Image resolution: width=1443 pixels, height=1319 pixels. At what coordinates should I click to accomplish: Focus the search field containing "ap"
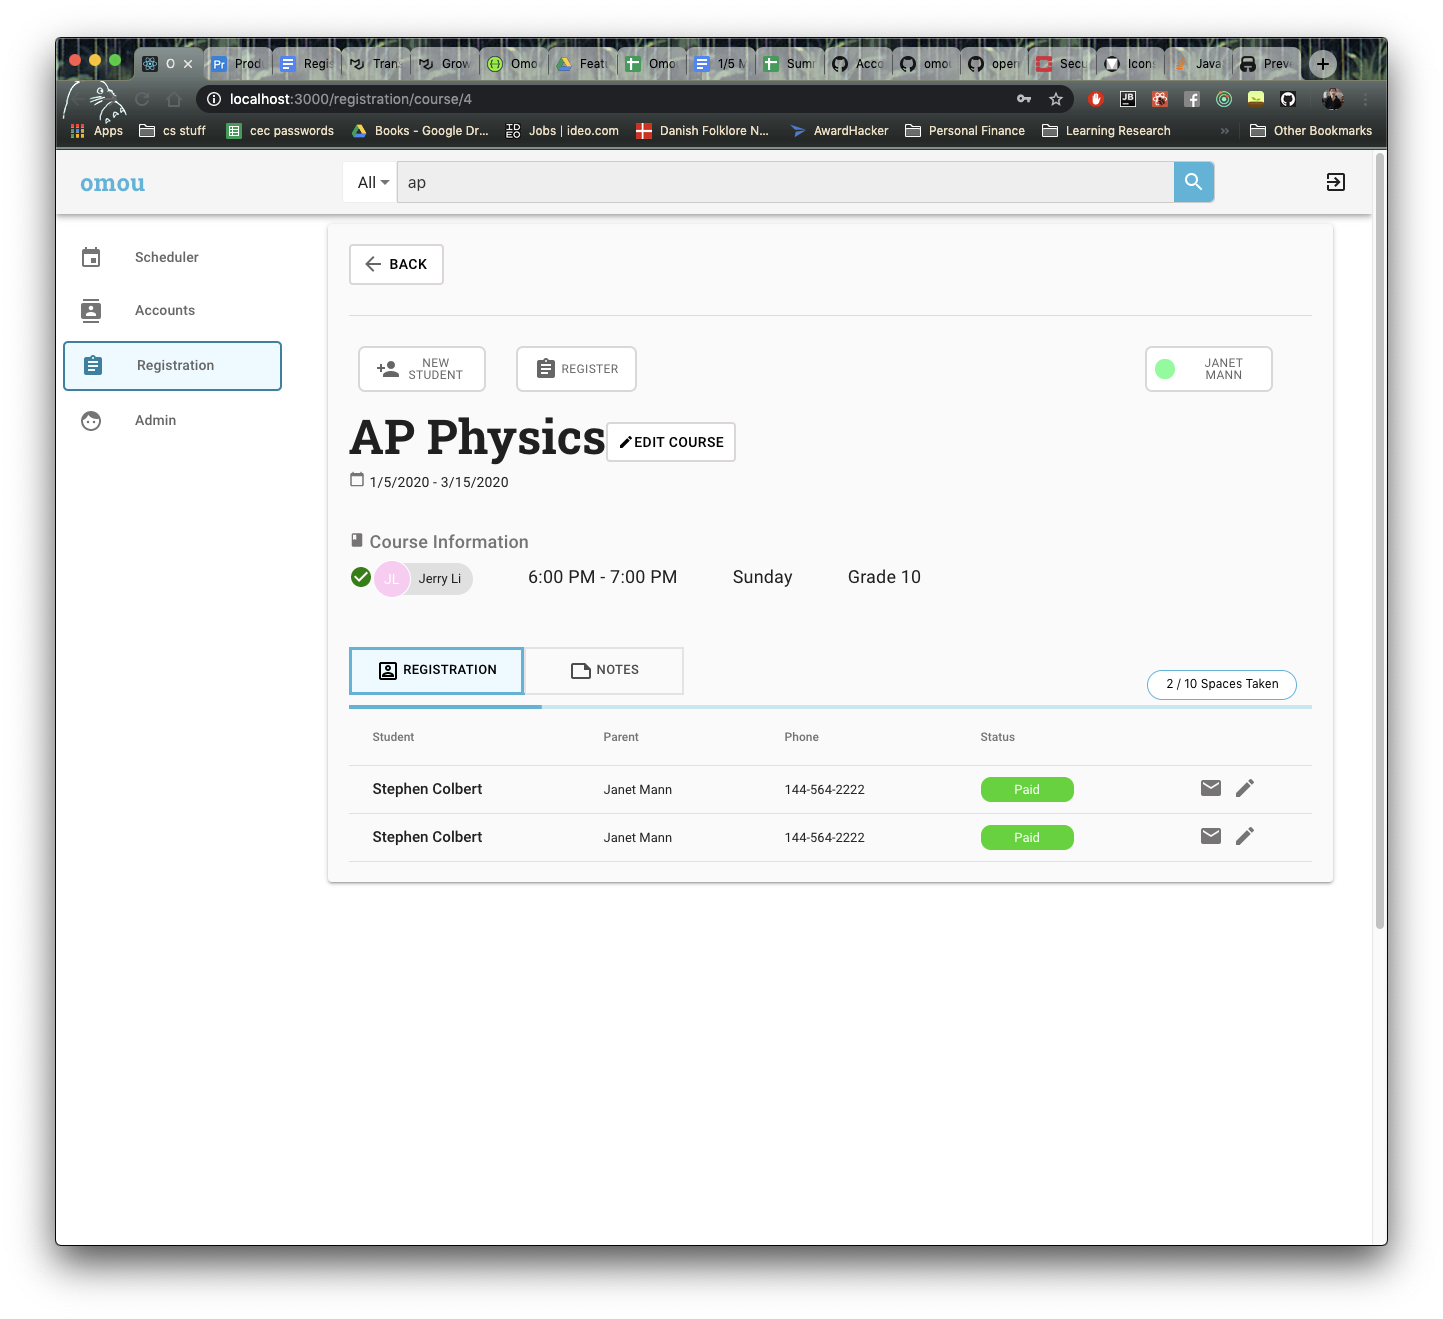pyautogui.click(x=785, y=182)
